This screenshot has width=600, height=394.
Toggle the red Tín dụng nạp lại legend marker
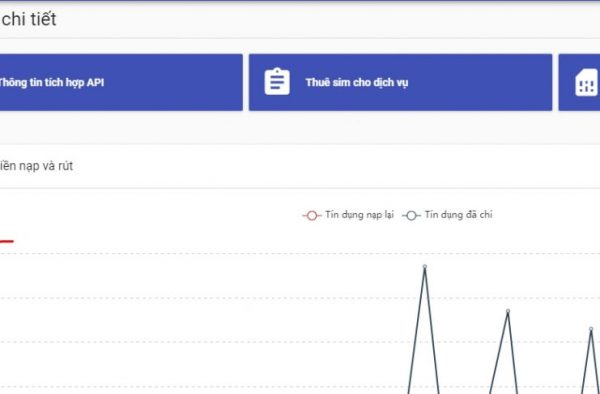312,216
